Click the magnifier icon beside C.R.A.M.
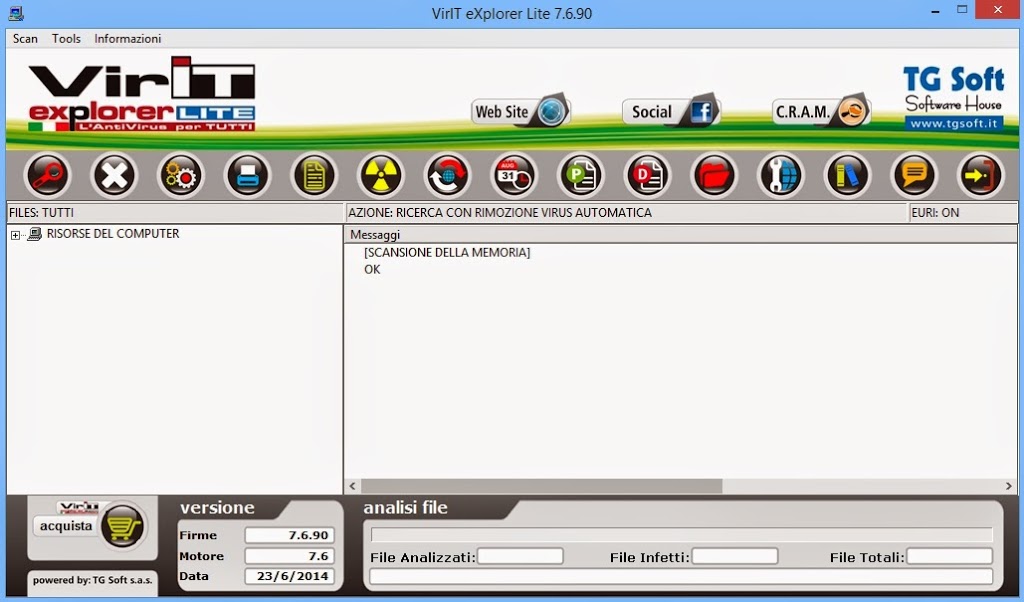This screenshot has width=1024, height=602. pos(852,112)
